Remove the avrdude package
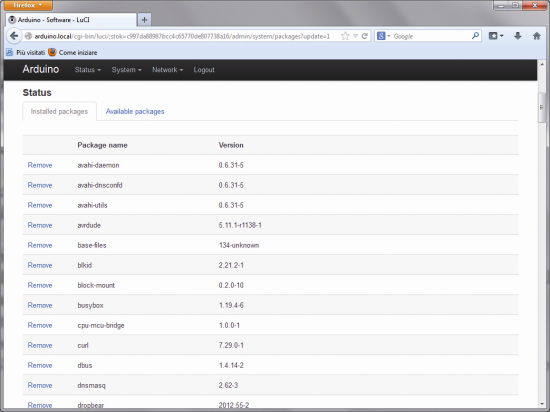The image size is (550, 412). pyautogui.click(x=40, y=225)
